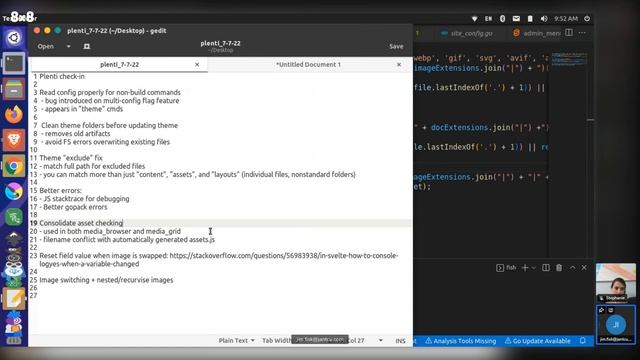Click the VS Code minimap code preview
Viewport: 640px width, 360px height.
(x=569, y=59)
